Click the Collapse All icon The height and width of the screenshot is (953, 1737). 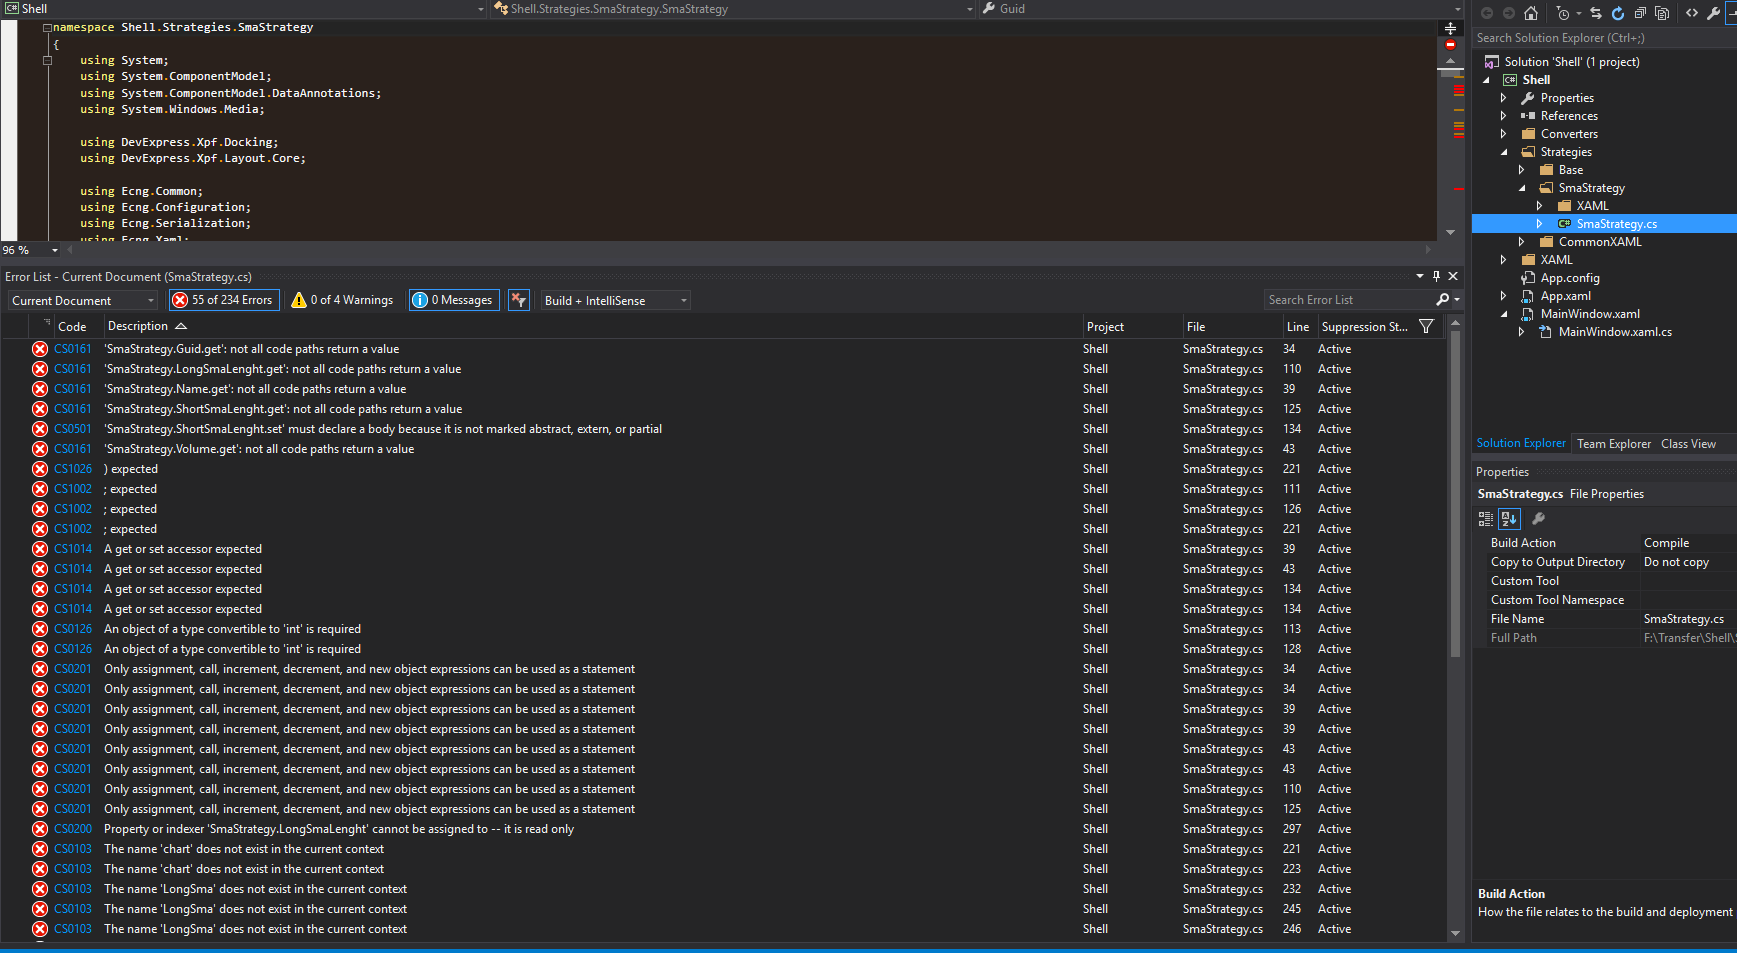point(1640,13)
